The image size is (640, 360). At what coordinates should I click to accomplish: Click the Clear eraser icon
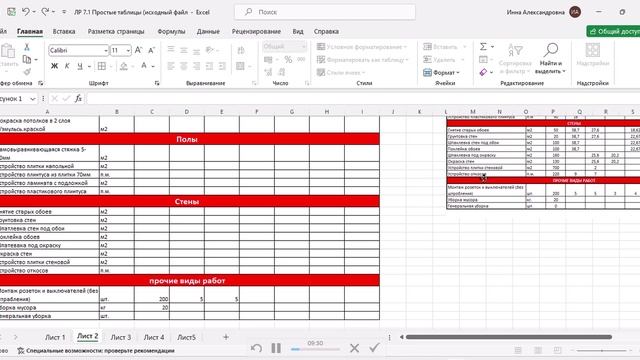tap(483, 72)
